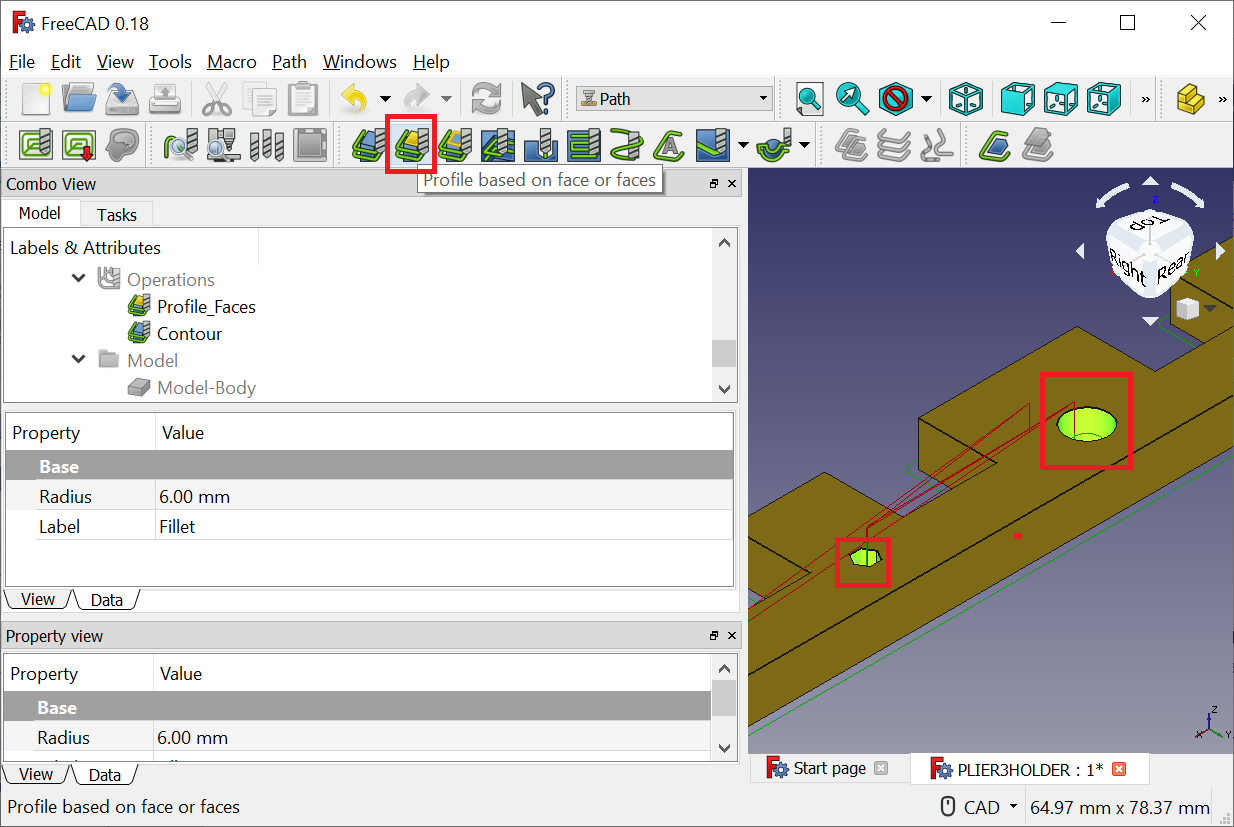Inspect G-code of the path

181,145
